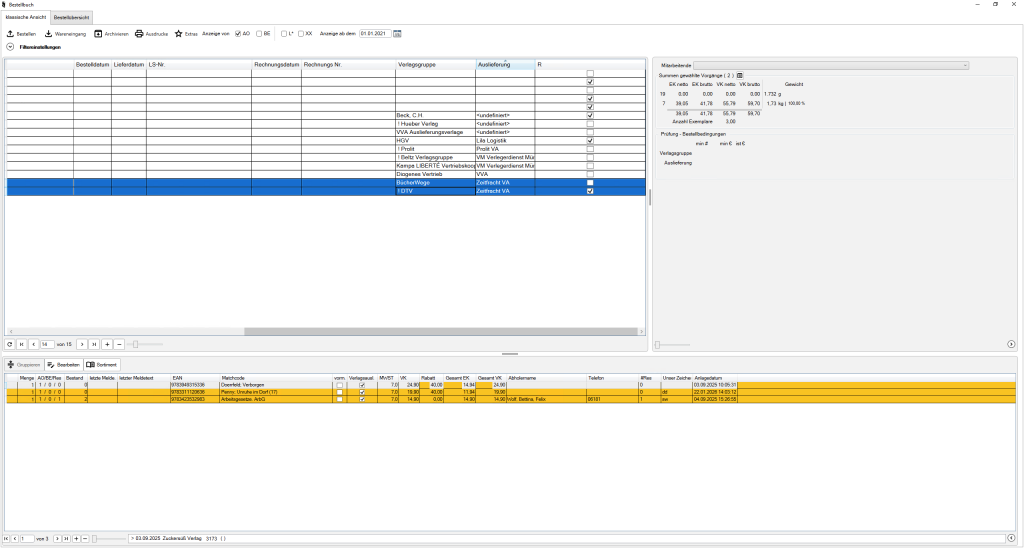Expand the Filtereinstellungen section
1024x558 pixels.
coord(10,47)
